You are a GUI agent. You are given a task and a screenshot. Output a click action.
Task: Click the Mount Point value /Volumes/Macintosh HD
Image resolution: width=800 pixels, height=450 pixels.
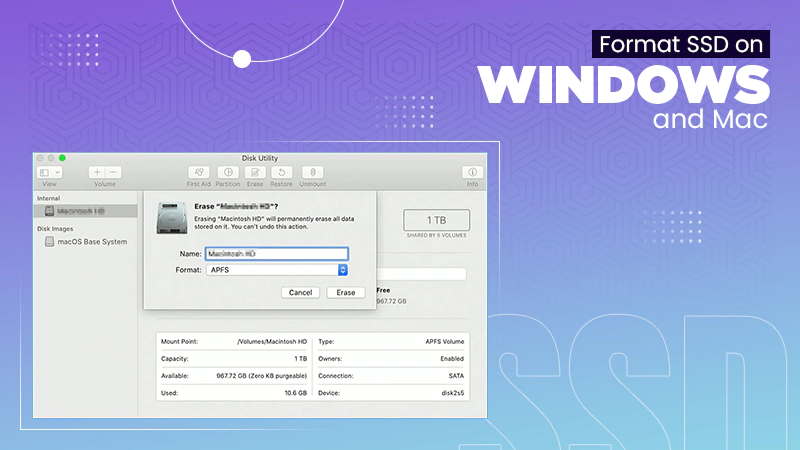tap(272, 342)
